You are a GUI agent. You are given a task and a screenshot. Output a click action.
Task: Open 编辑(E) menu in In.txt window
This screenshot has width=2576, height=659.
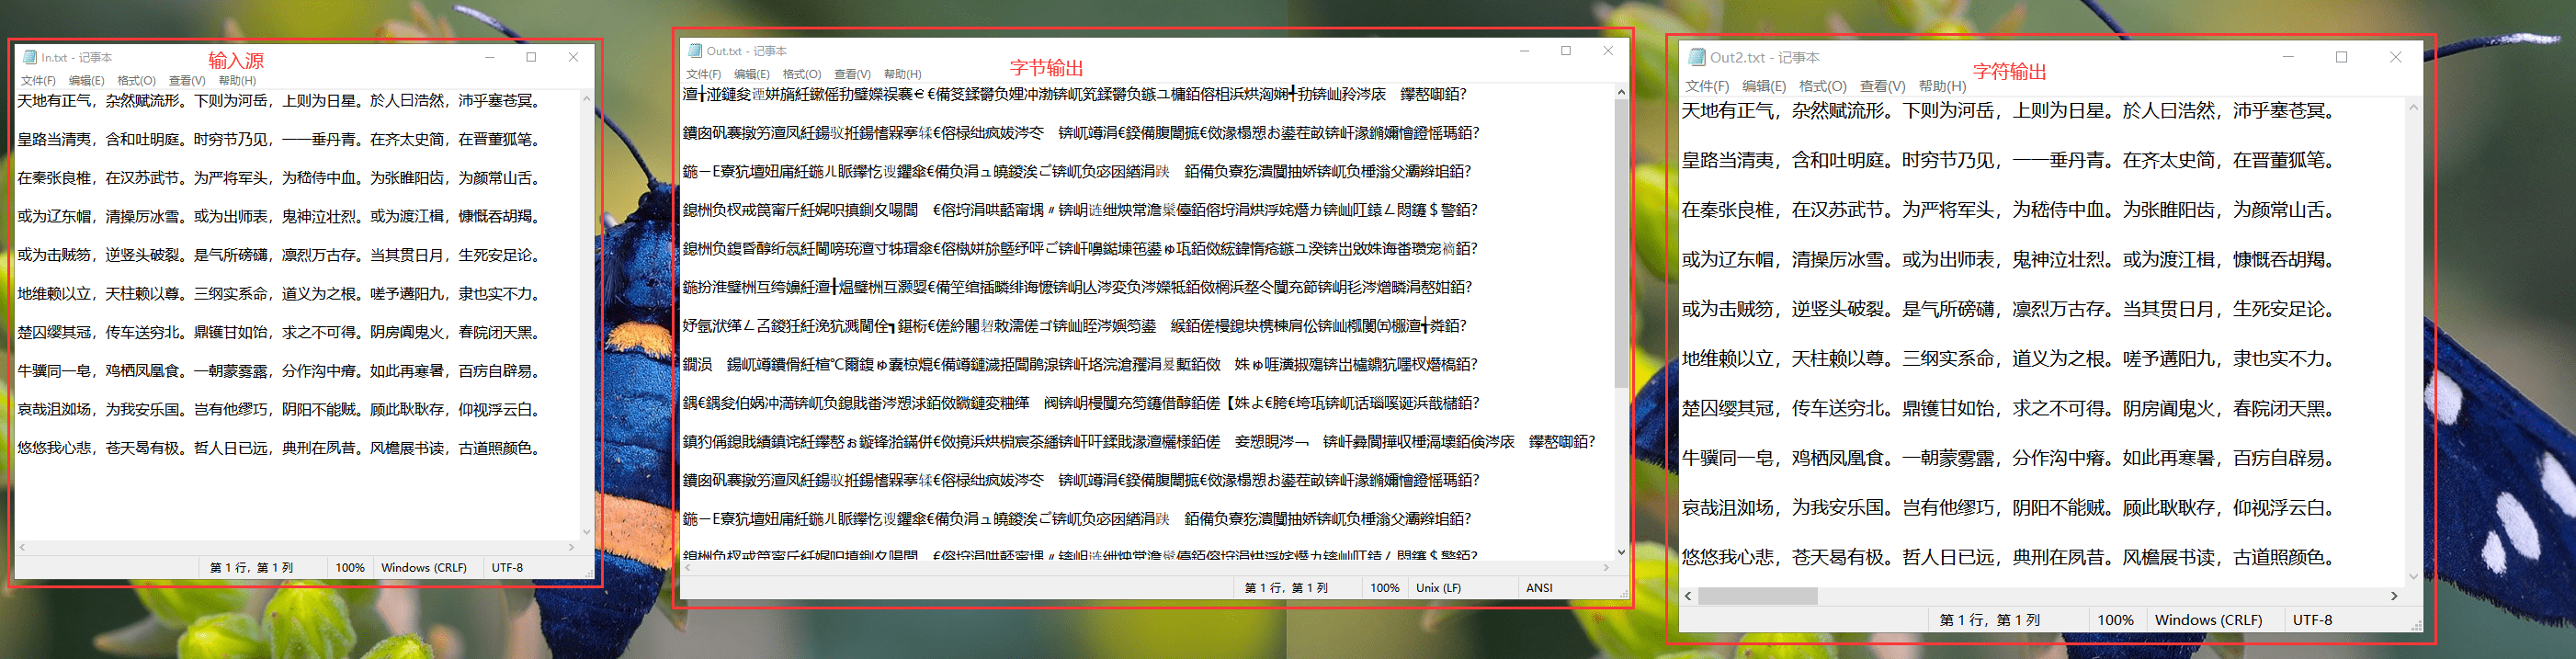86,80
